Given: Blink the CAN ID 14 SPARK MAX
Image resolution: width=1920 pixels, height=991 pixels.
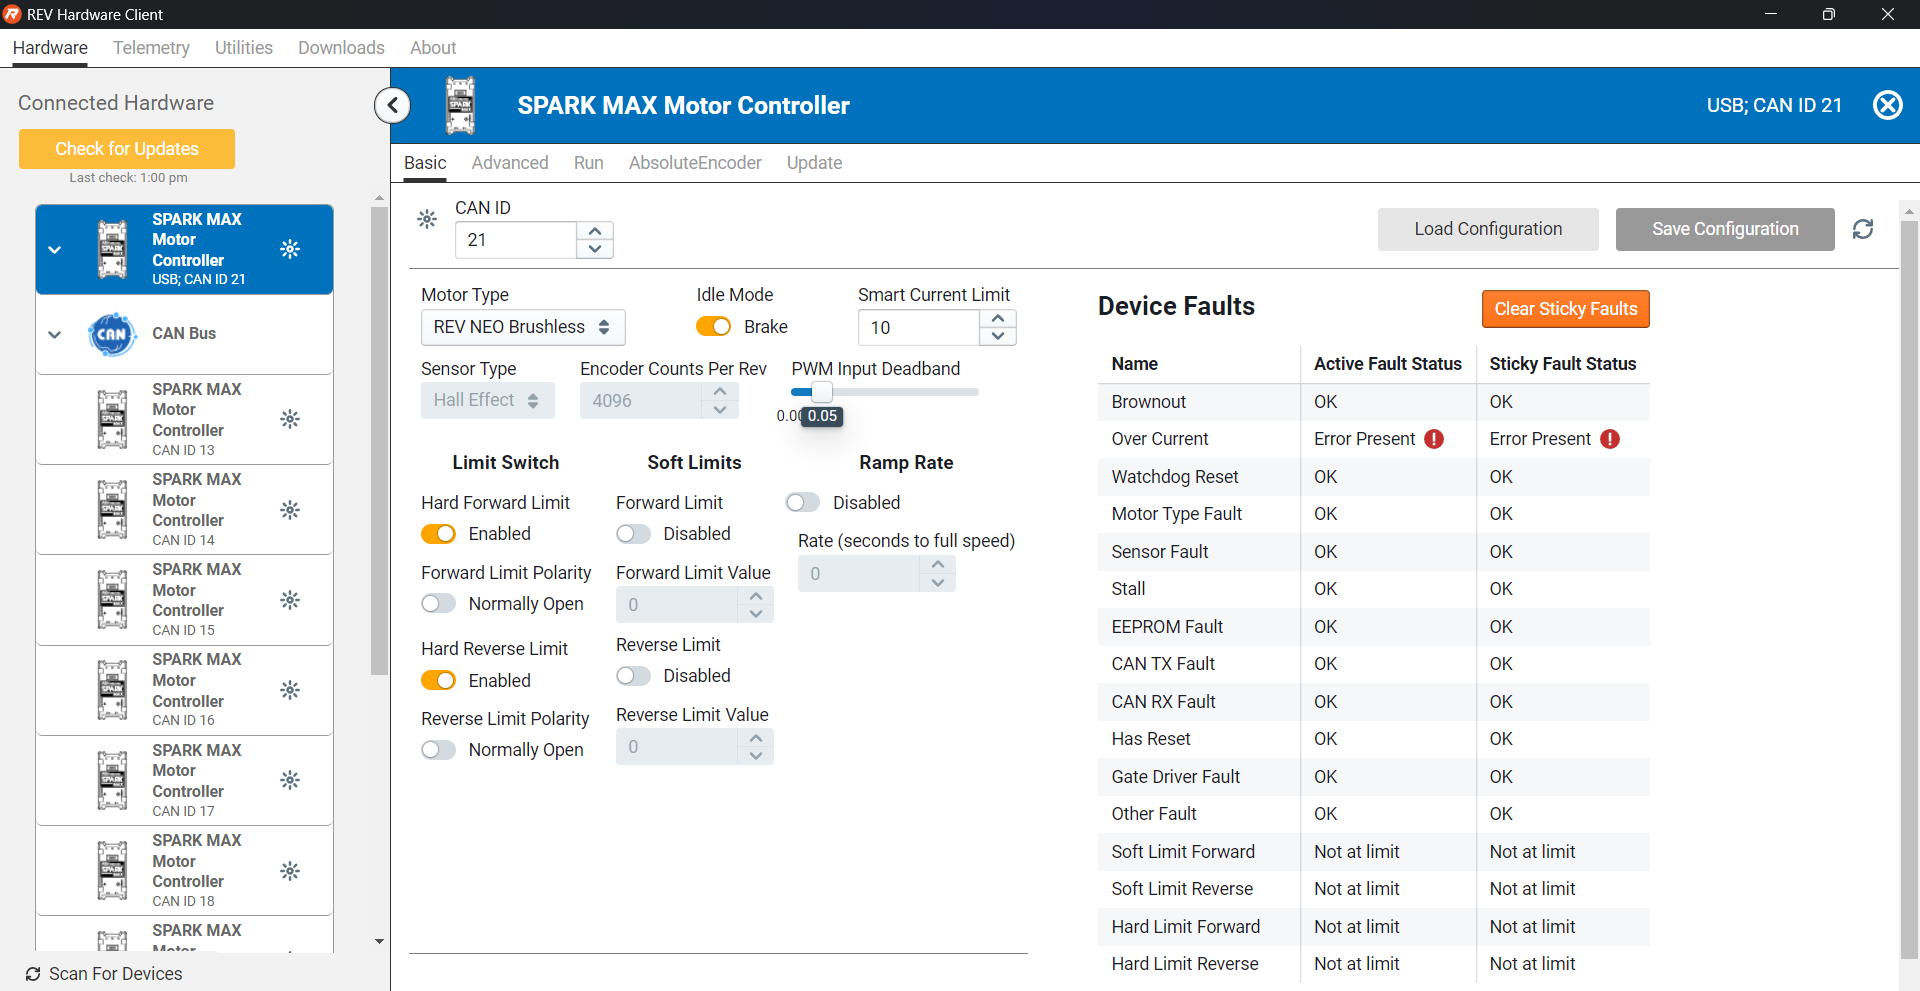Looking at the screenshot, I should pos(290,510).
